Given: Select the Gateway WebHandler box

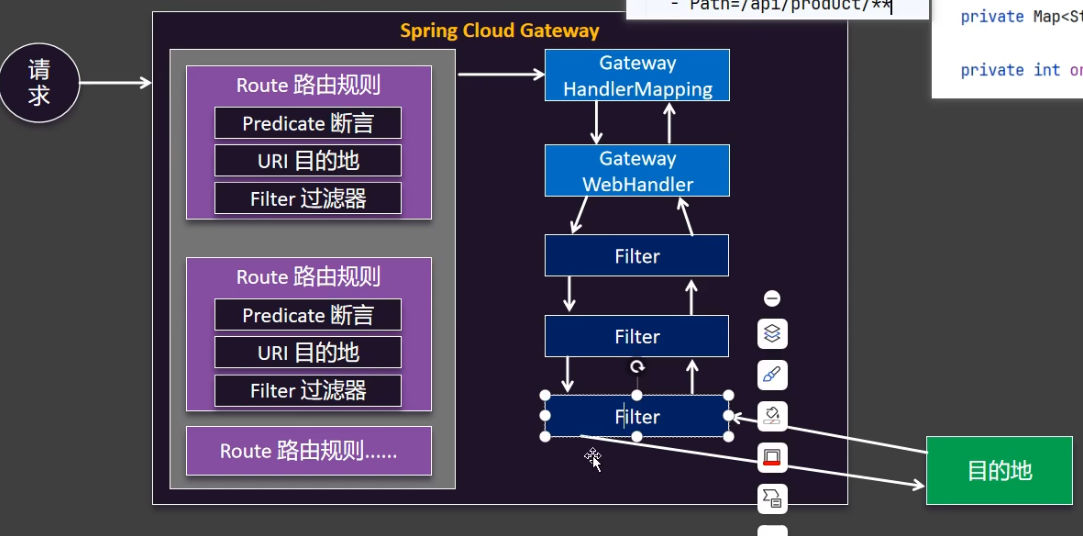Looking at the screenshot, I should pos(637,171).
